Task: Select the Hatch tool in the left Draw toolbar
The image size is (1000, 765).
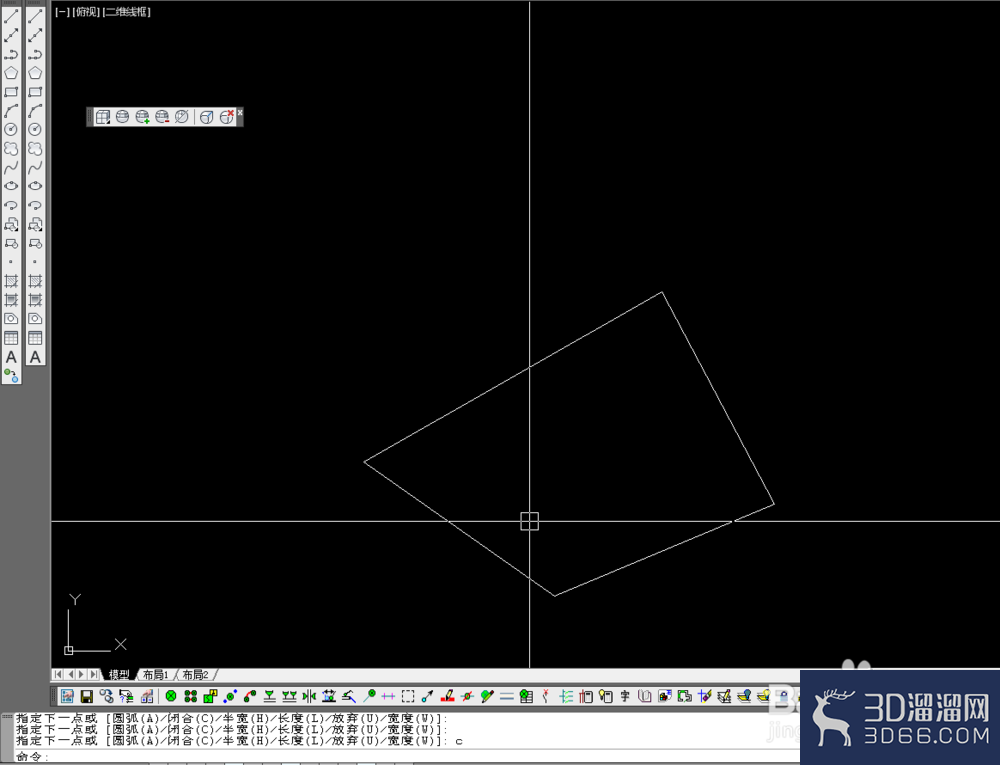Action: pos(11,281)
